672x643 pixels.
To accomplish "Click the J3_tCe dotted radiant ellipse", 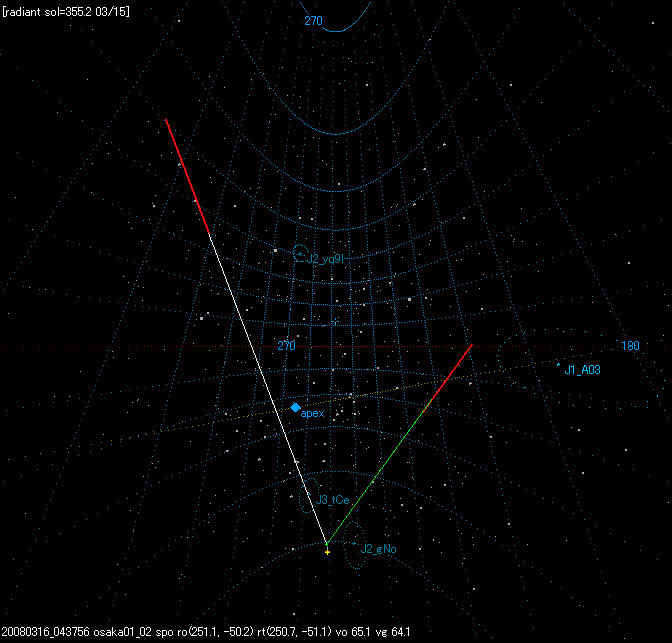I will tap(309, 496).
